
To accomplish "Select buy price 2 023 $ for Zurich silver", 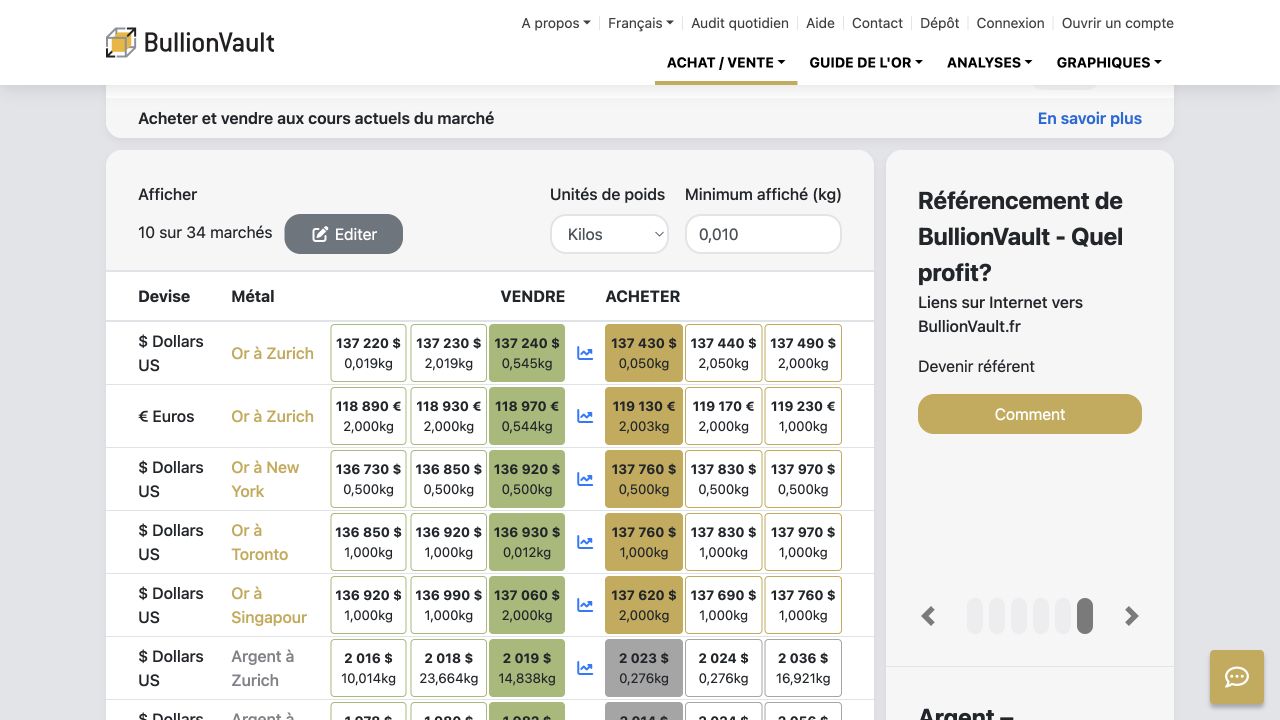I will coord(644,668).
